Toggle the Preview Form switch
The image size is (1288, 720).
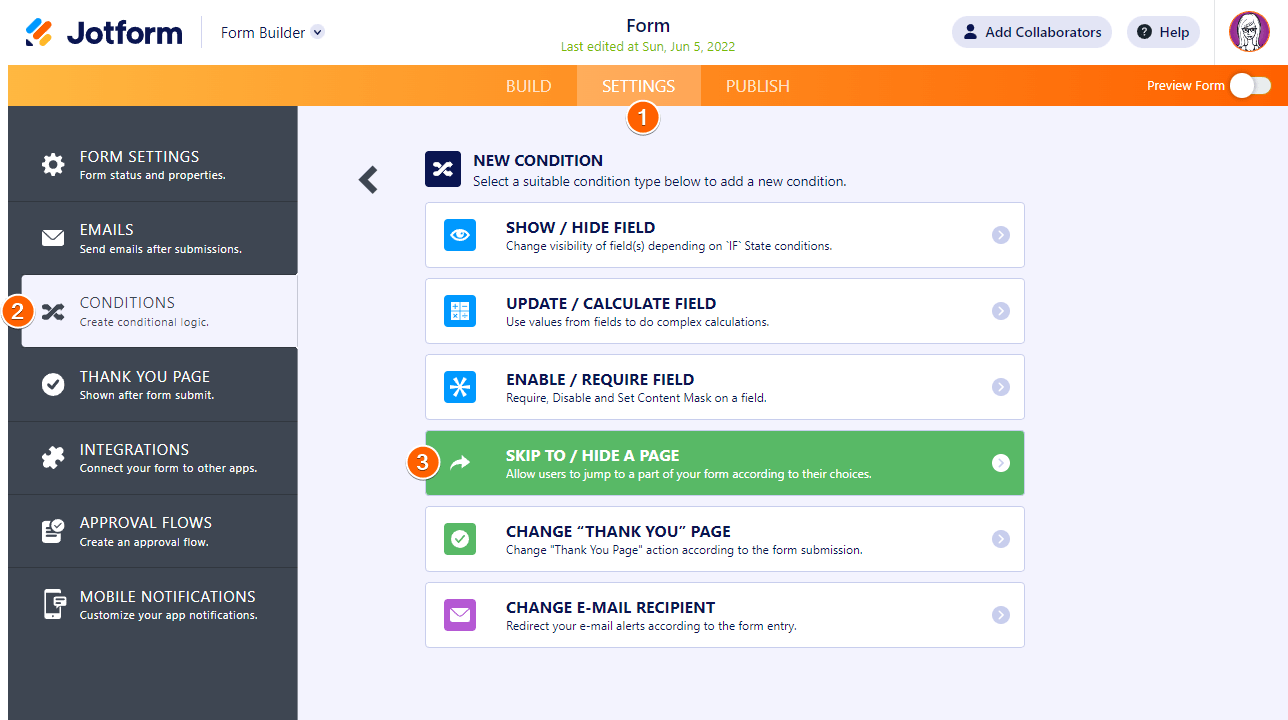(1250, 86)
